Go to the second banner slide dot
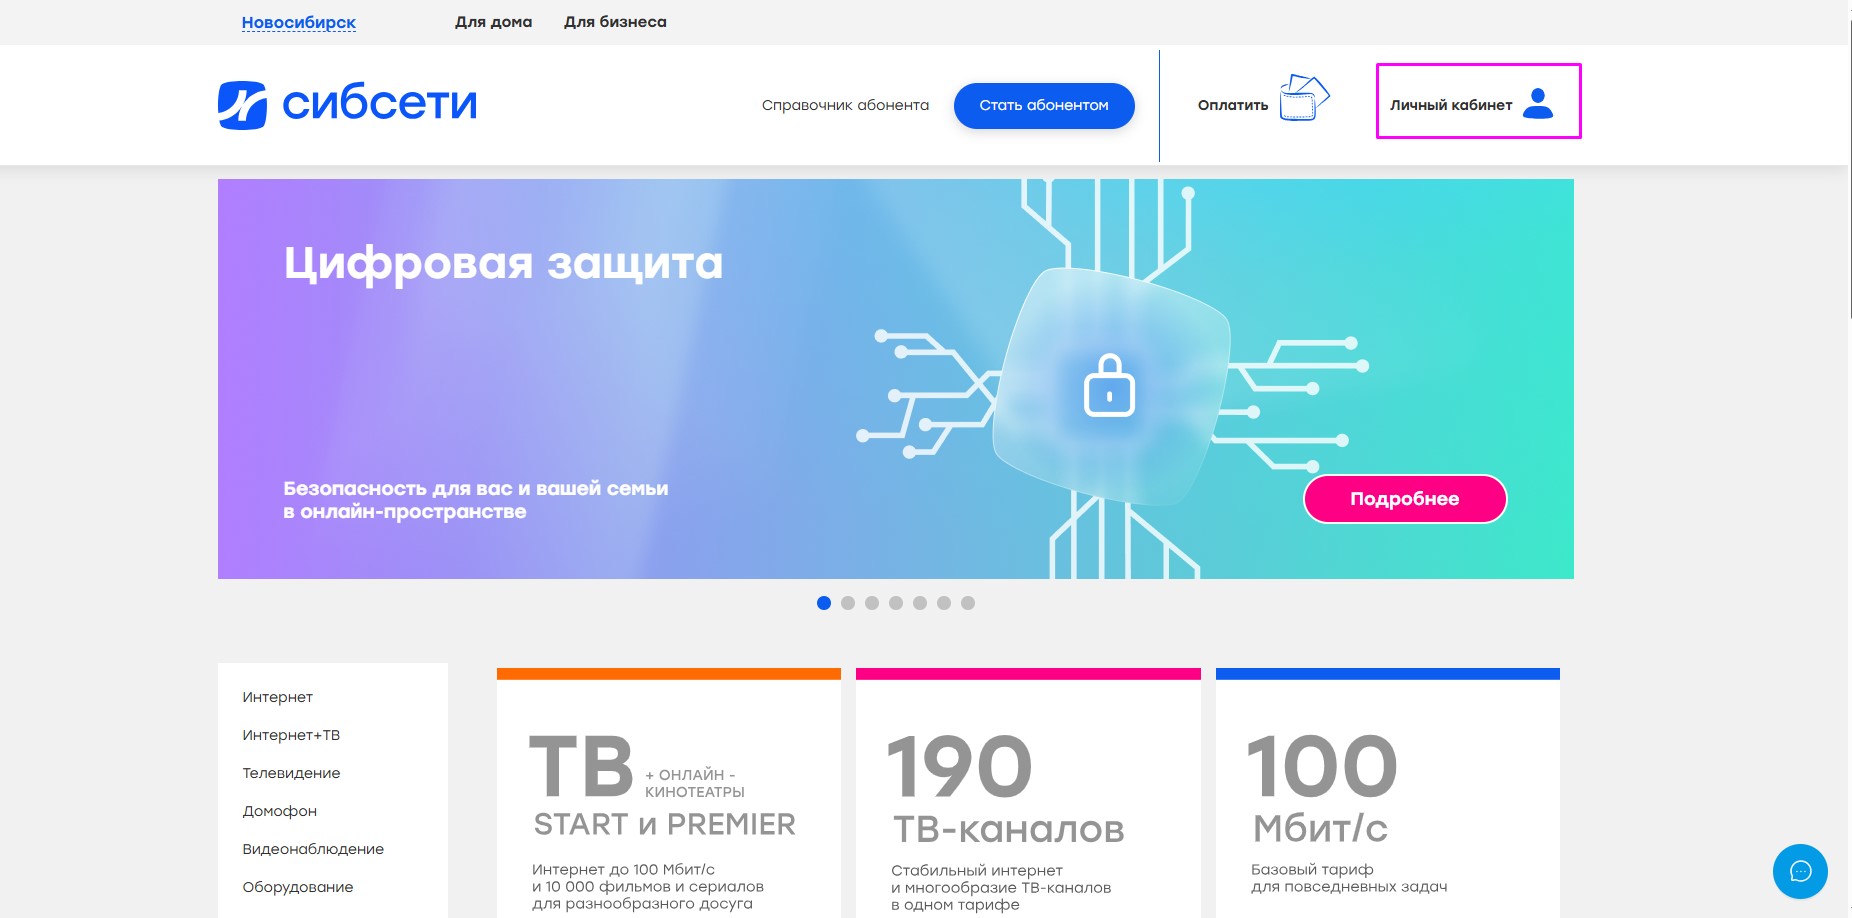This screenshot has width=1852, height=918. [848, 603]
